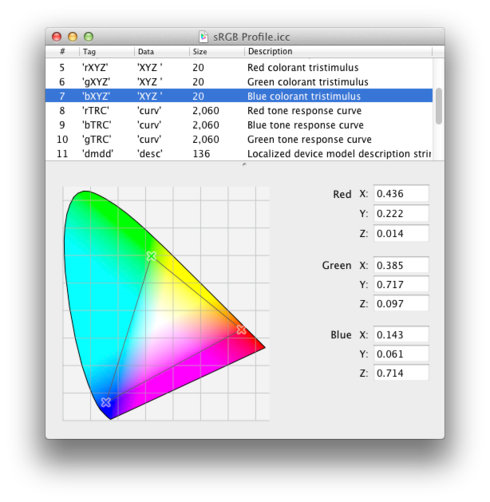
Task: Sort table by the # column header
Action: 62,51
